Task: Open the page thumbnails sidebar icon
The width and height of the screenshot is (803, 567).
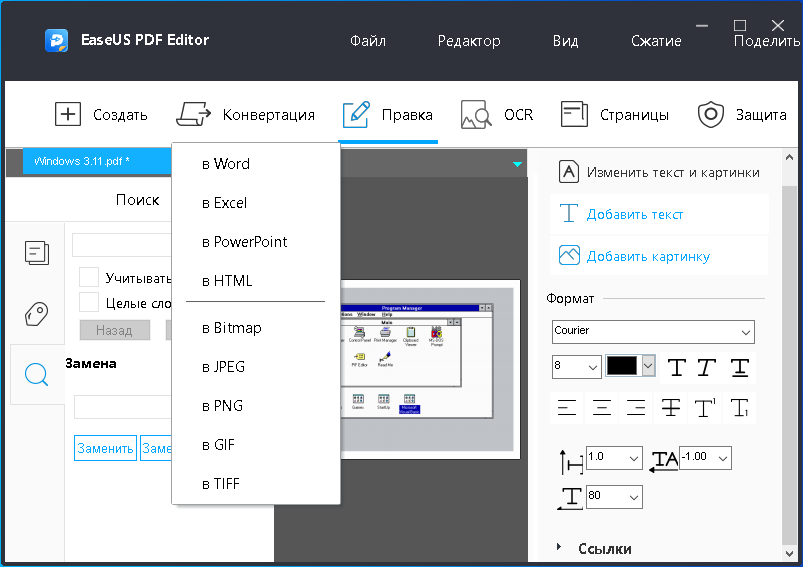Action: click(x=37, y=253)
